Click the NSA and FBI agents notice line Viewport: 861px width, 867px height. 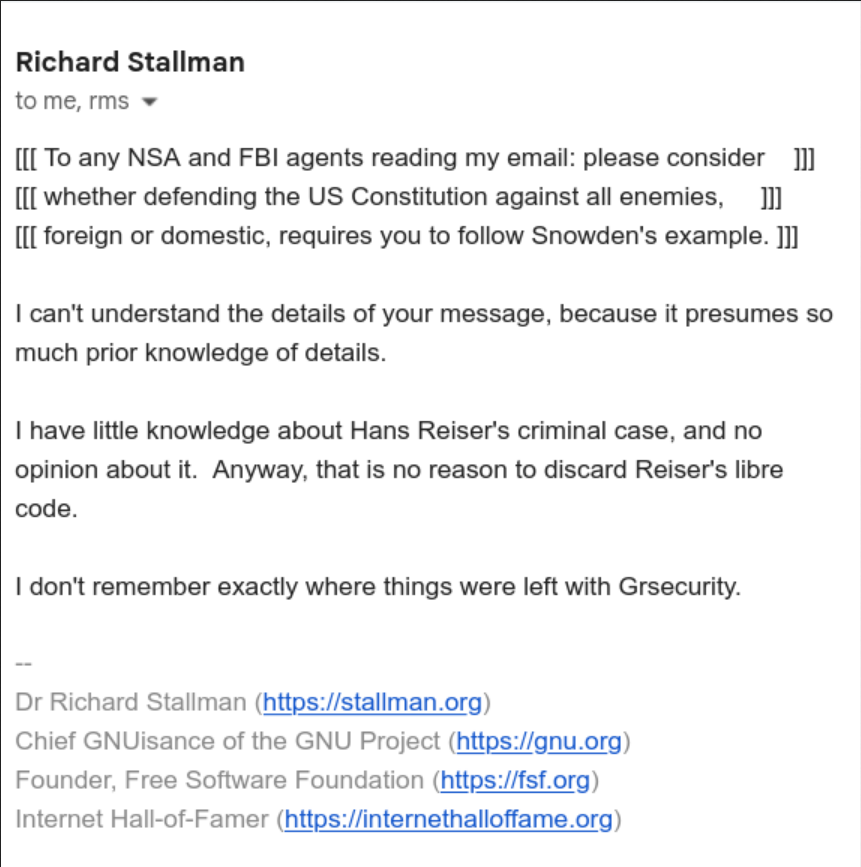pos(415,158)
